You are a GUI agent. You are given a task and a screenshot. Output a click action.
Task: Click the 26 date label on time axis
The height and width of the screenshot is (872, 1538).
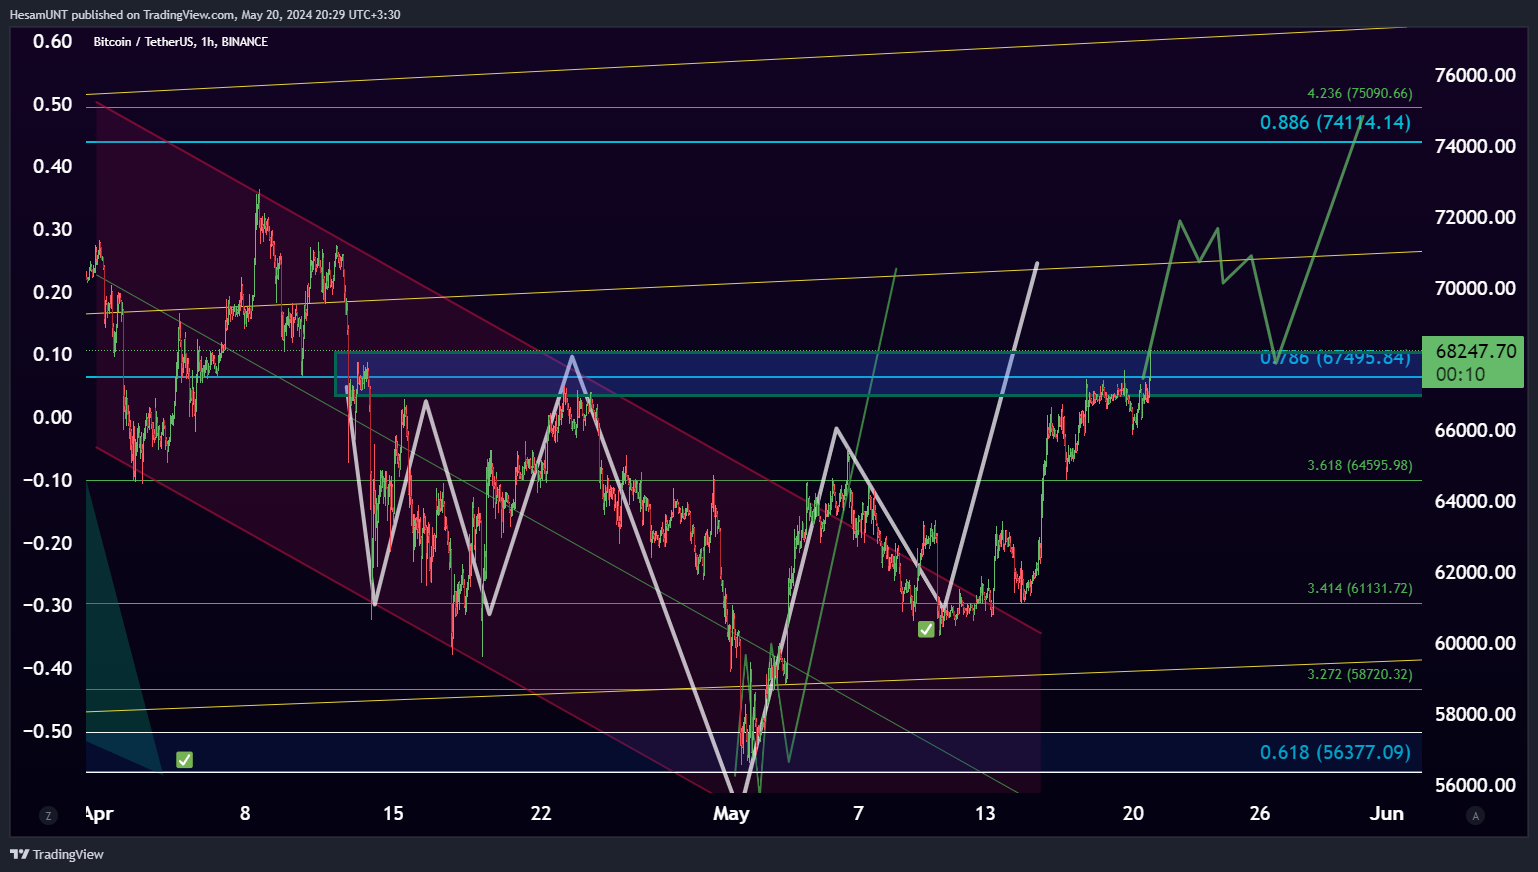(x=1260, y=813)
